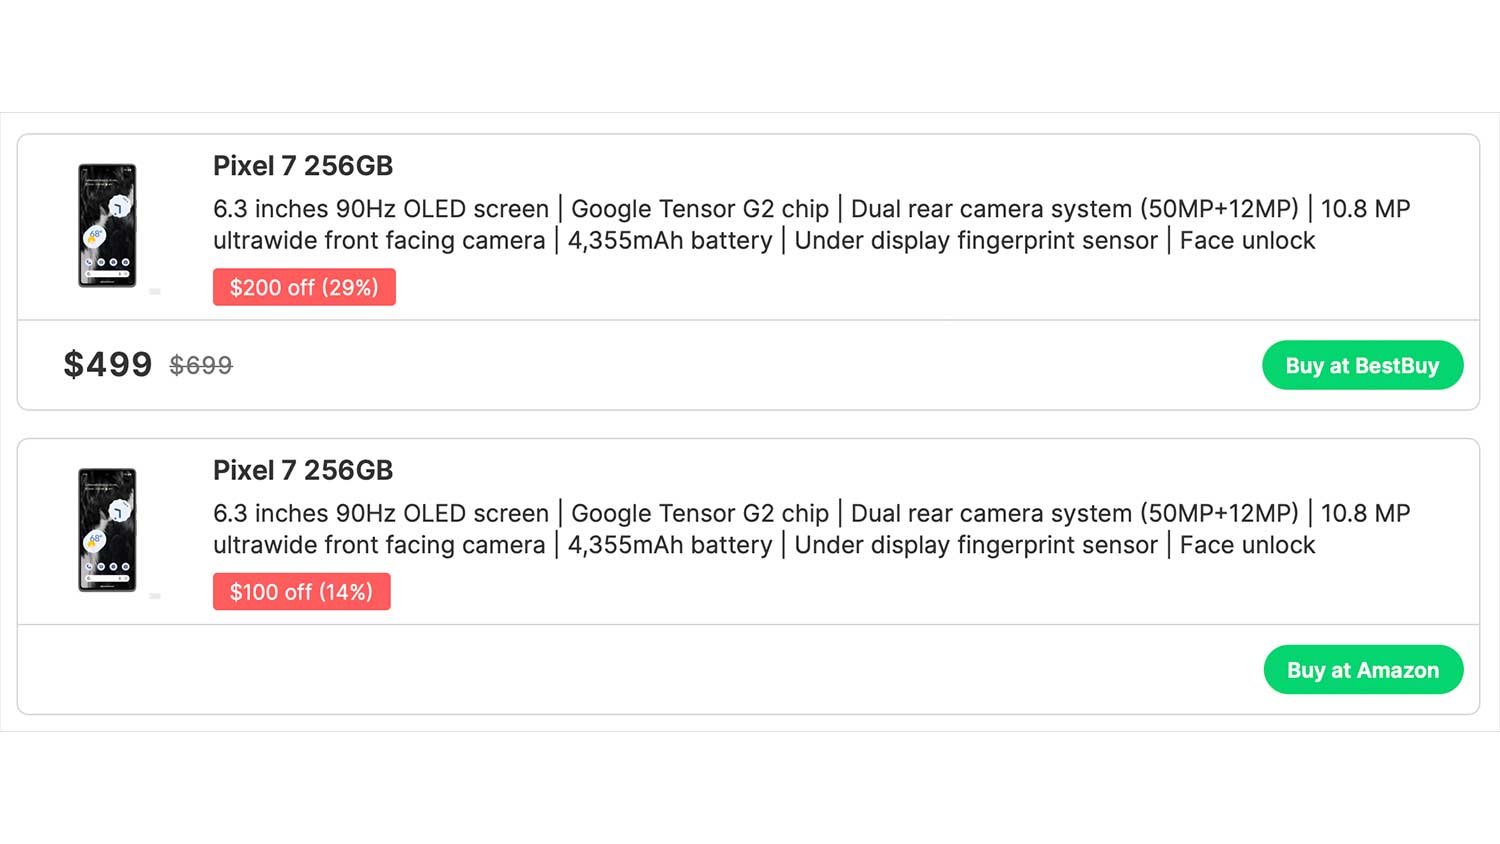Click the $499 sale price
Image resolution: width=1500 pixels, height=844 pixels.
pyautogui.click(x=108, y=365)
